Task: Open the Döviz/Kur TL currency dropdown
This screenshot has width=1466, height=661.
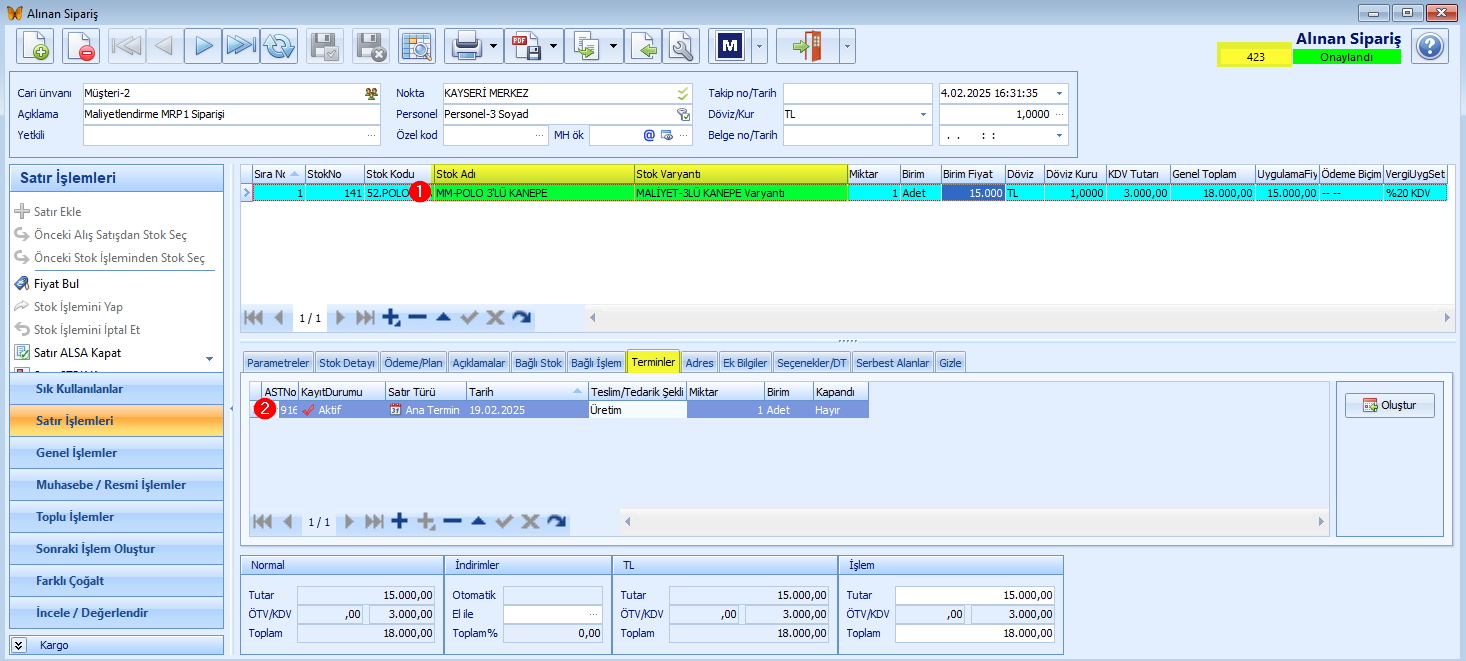Action: click(924, 114)
